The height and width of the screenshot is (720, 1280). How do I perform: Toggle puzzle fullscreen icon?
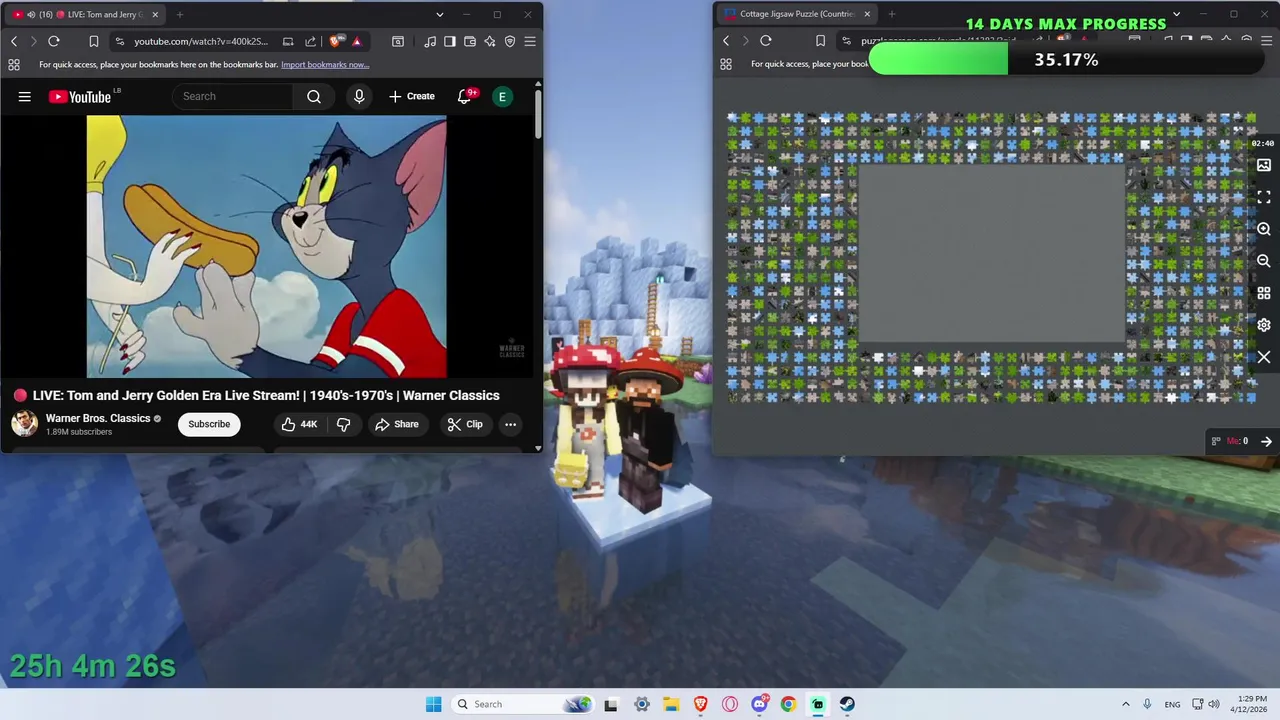click(x=1264, y=197)
